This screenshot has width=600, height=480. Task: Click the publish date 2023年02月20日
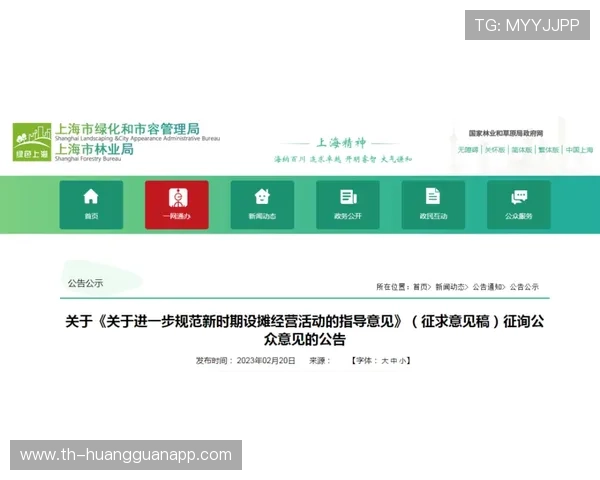click(266, 361)
